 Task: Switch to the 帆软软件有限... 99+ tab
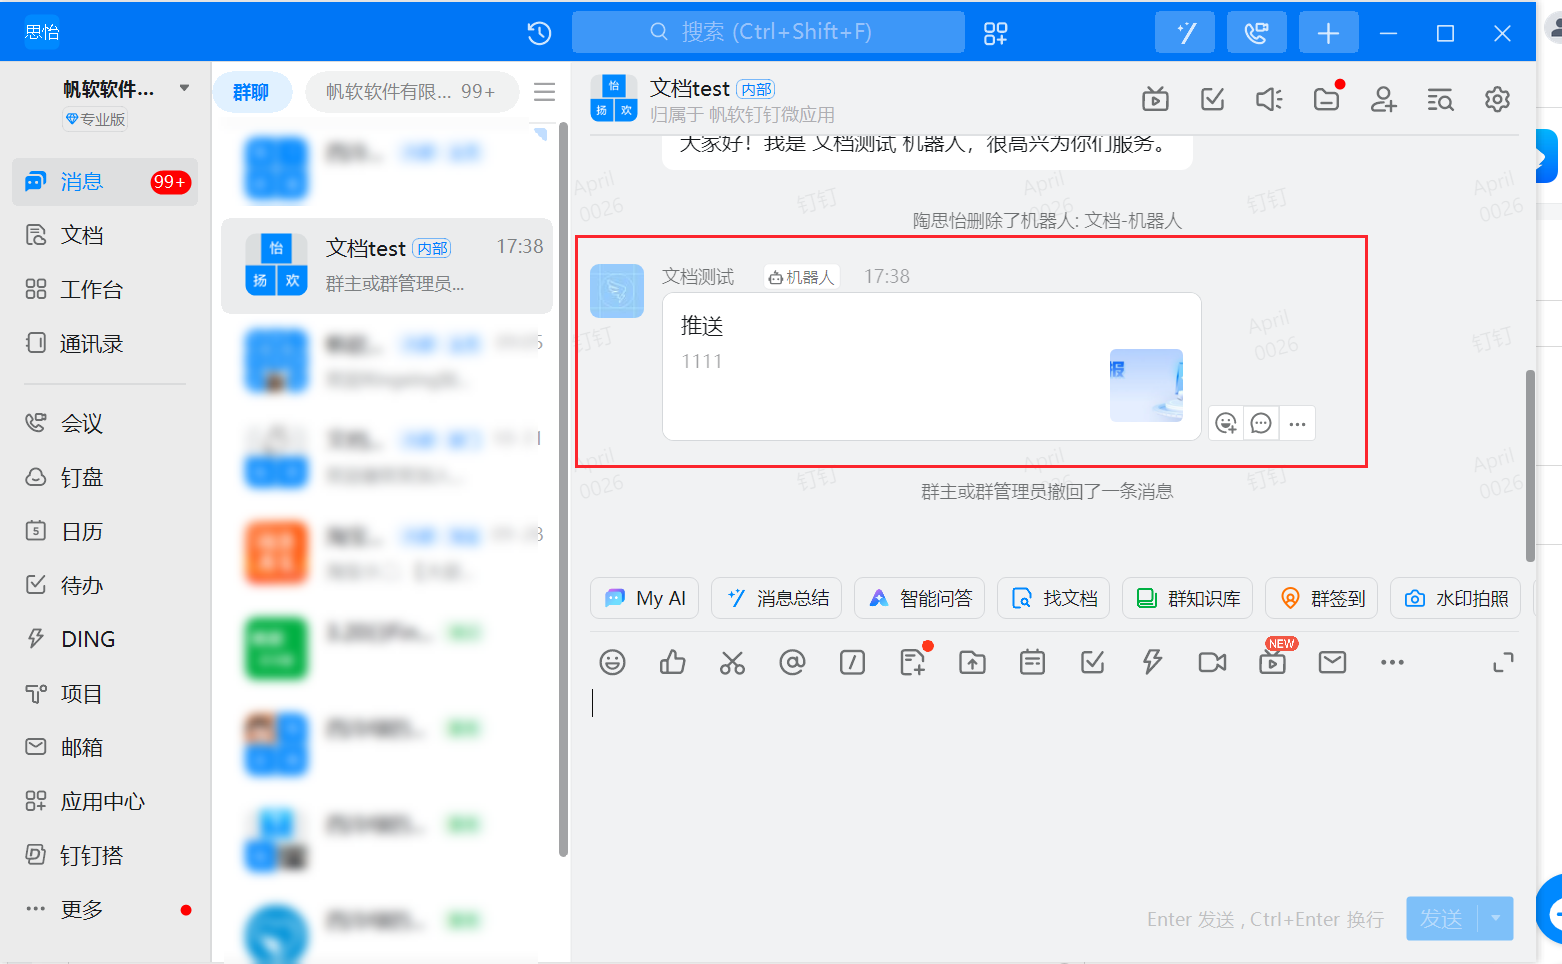[x=411, y=92]
